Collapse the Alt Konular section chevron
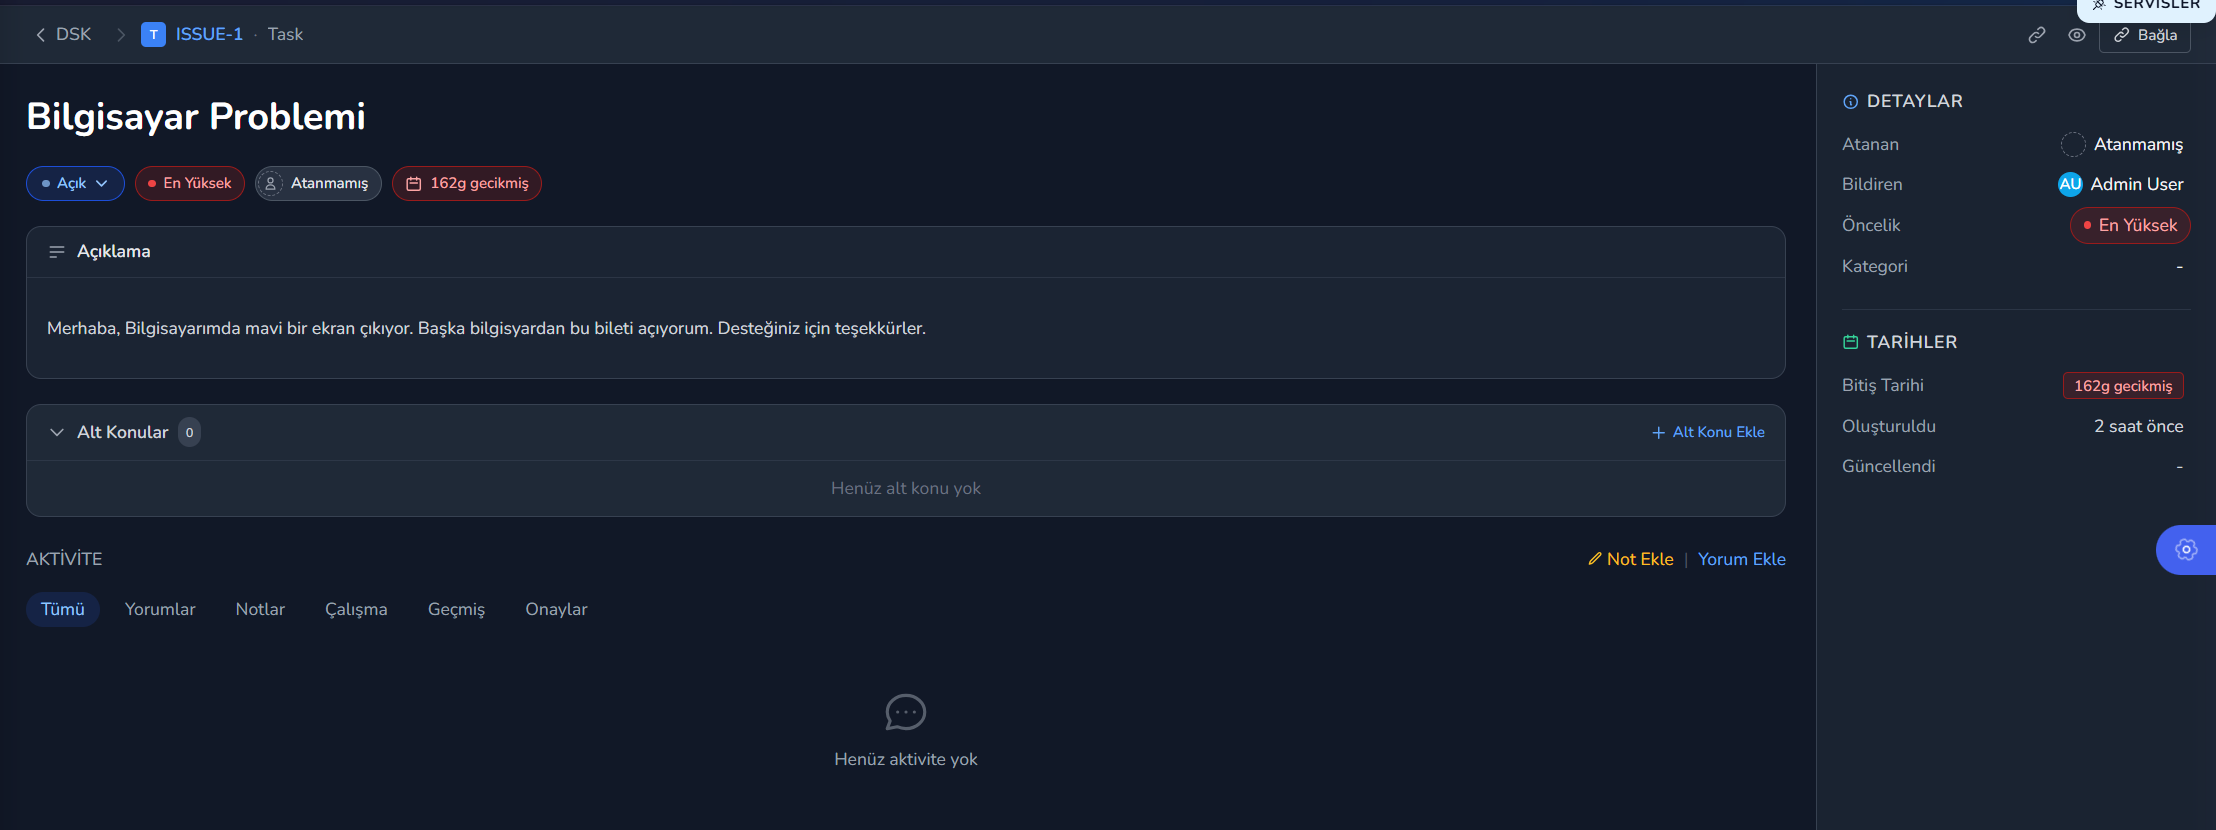The width and height of the screenshot is (2216, 830). [57, 432]
